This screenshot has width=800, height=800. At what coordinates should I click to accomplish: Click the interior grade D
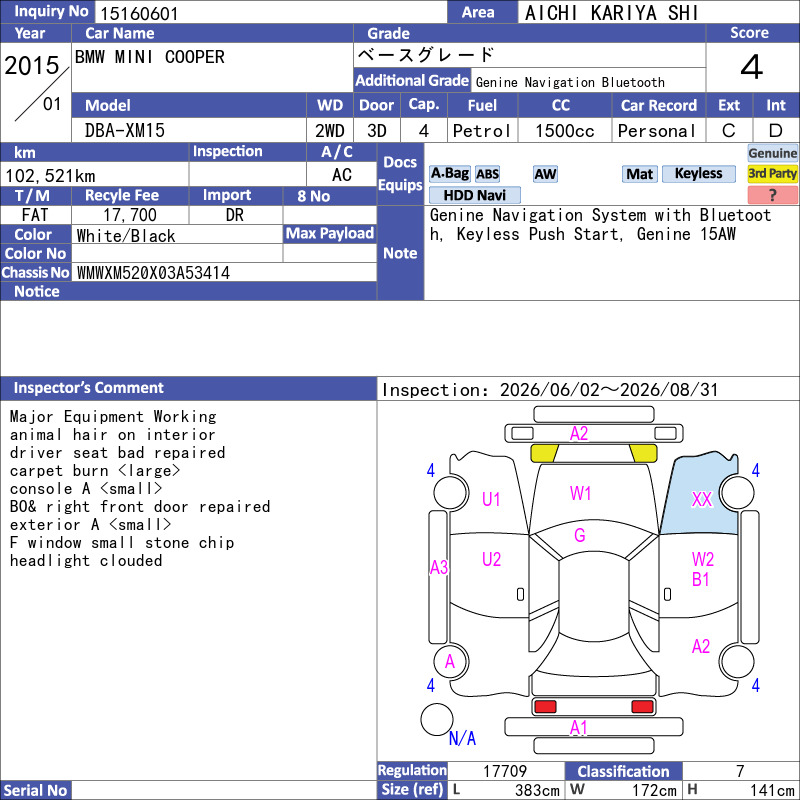coord(776,131)
